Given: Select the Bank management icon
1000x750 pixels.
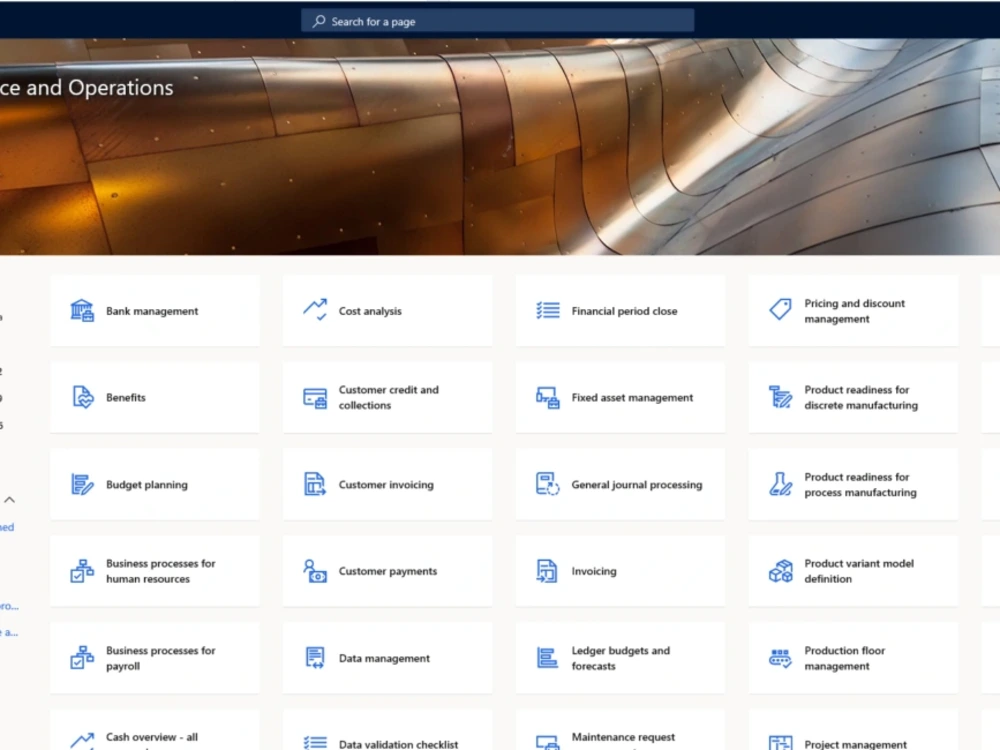Looking at the screenshot, I should [x=81, y=310].
